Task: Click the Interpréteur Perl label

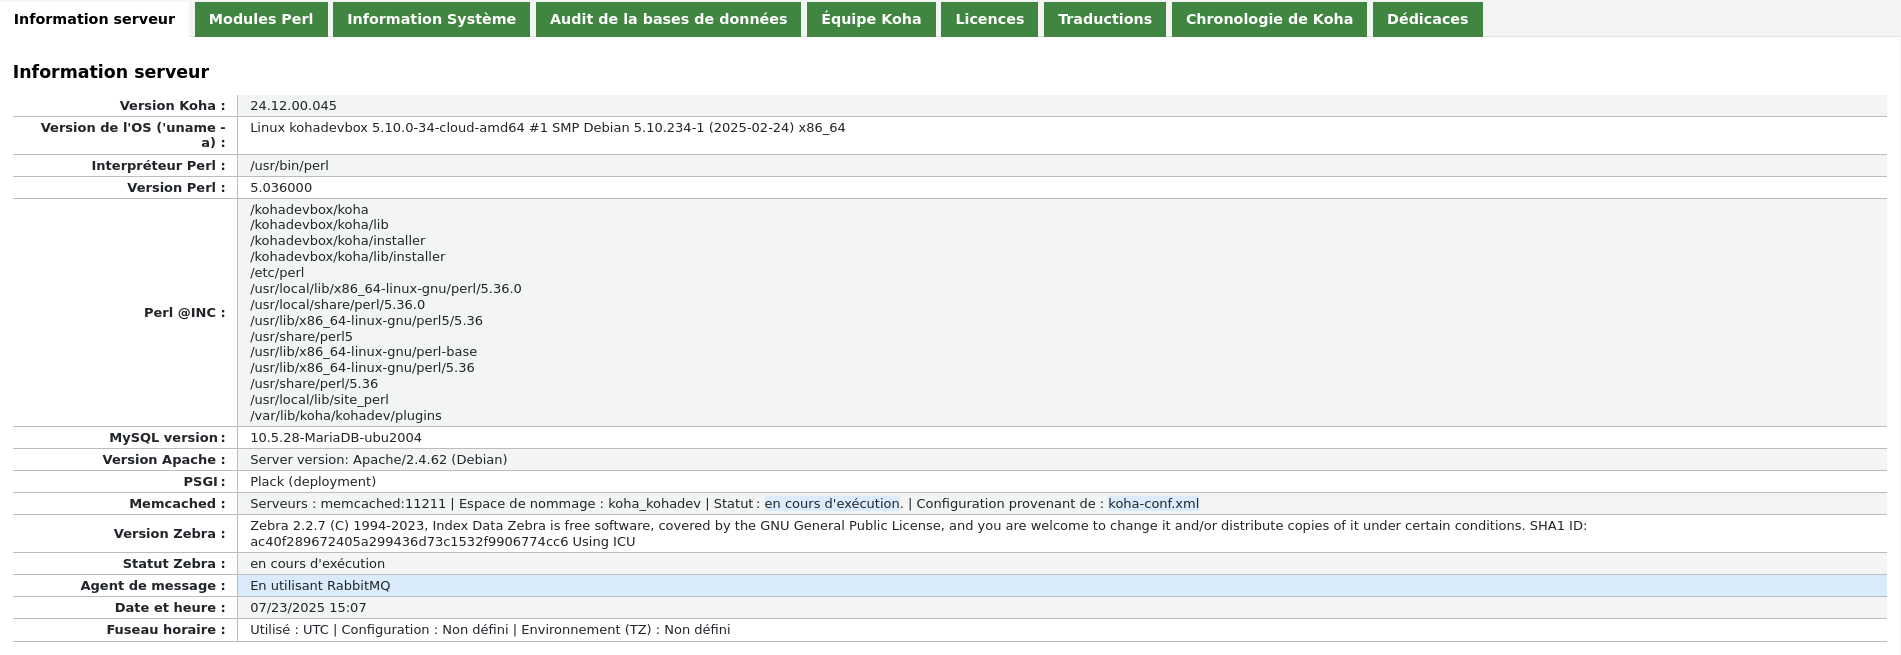Action: 158,166
